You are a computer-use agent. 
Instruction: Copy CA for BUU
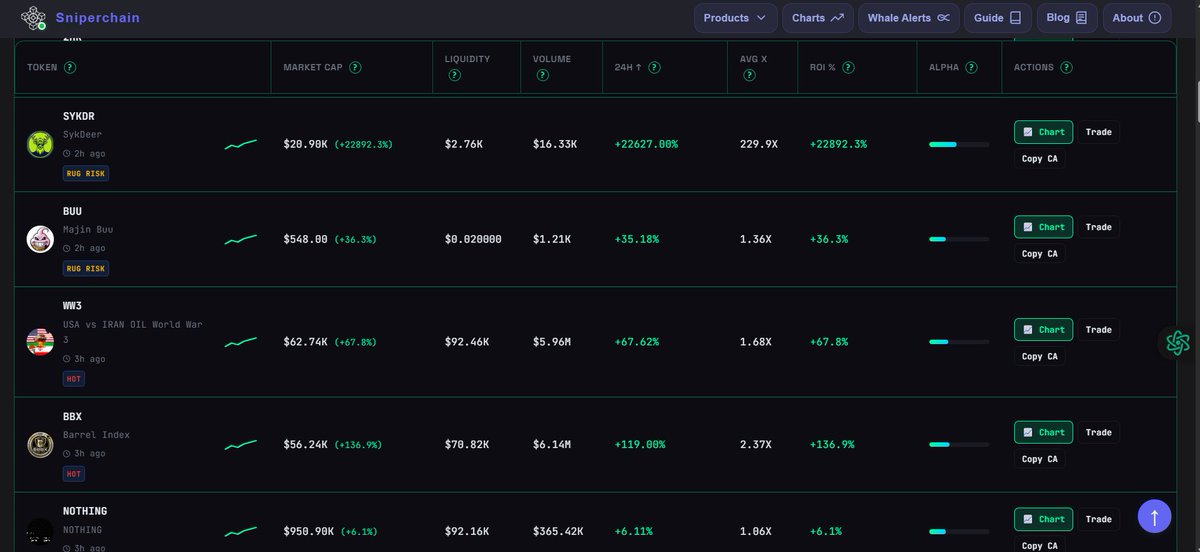click(x=1040, y=254)
